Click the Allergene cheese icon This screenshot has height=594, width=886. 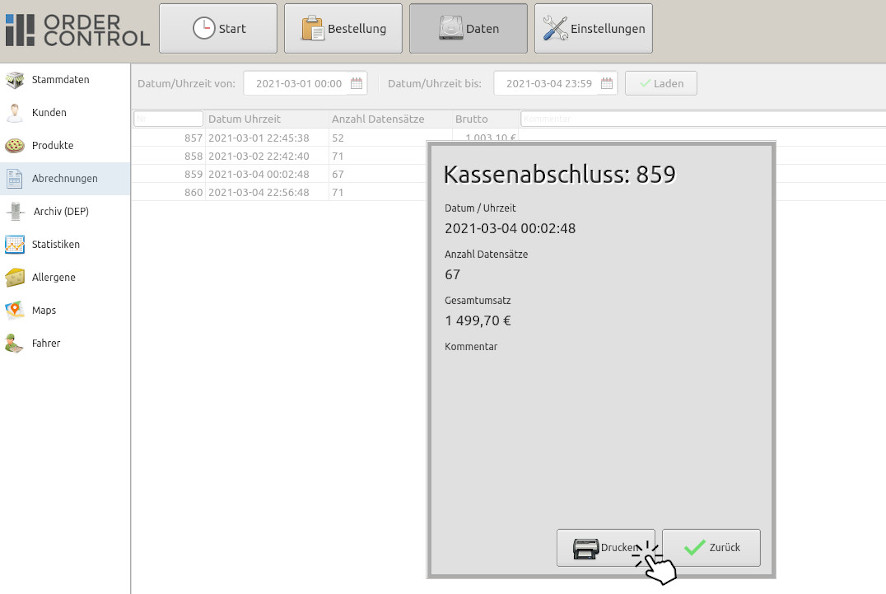click(15, 278)
